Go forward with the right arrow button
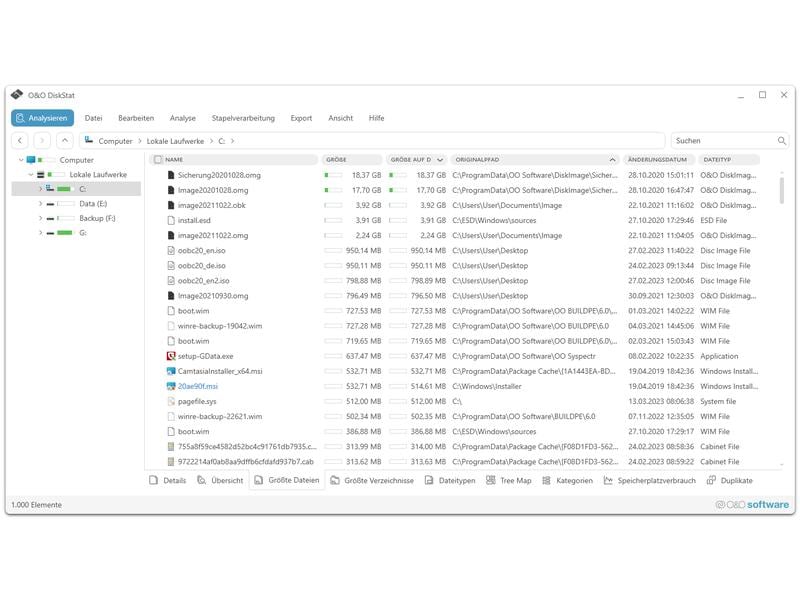This screenshot has height=600, width=800. pyautogui.click(x=42, y=140)
